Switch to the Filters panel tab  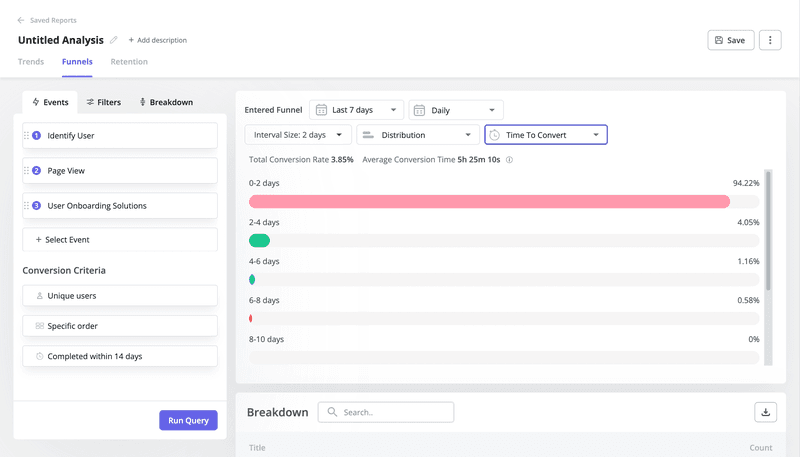[x=104, y=102]
